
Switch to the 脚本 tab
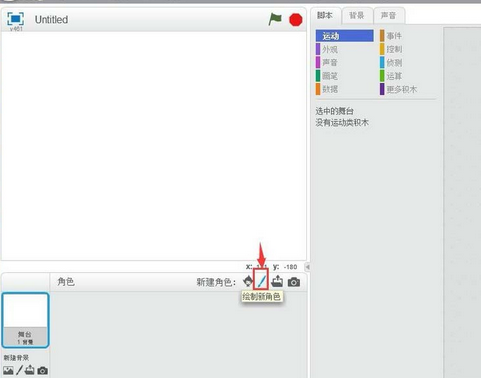click(325, 15)
